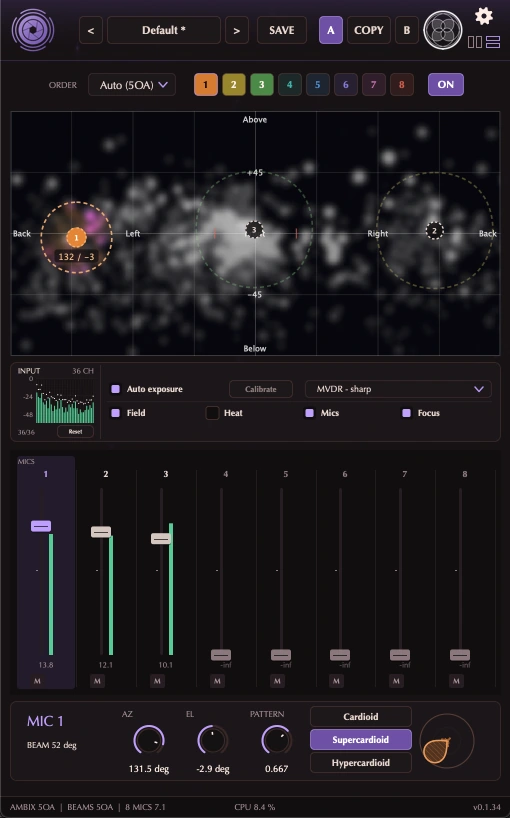Click mic 4 fader handle at -inf
The image size is (510, 818).
point(221,655)
